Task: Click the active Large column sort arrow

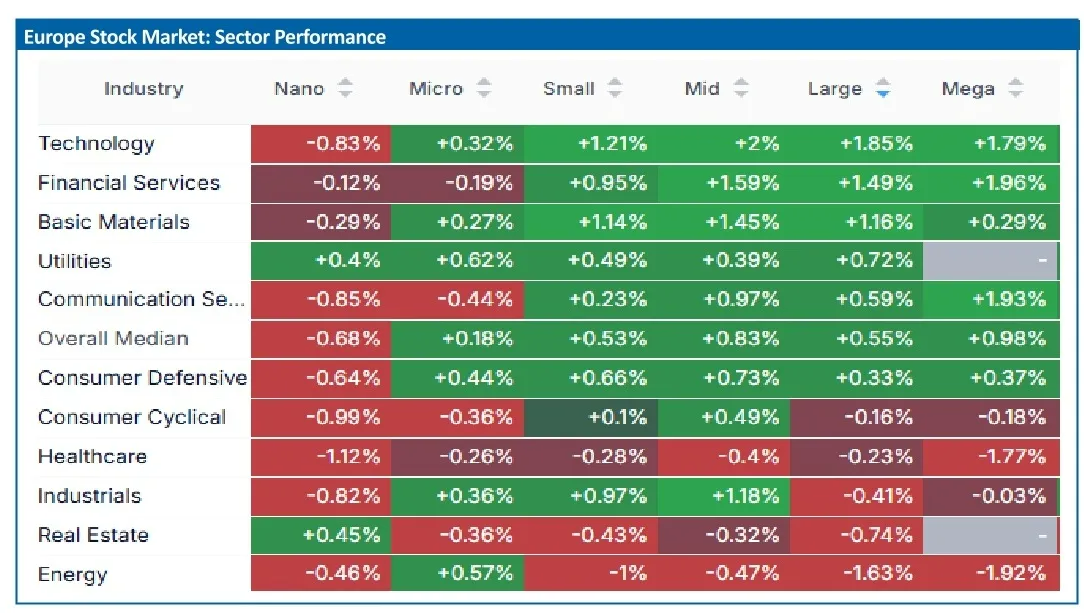Action: click(x=883, y=88)
